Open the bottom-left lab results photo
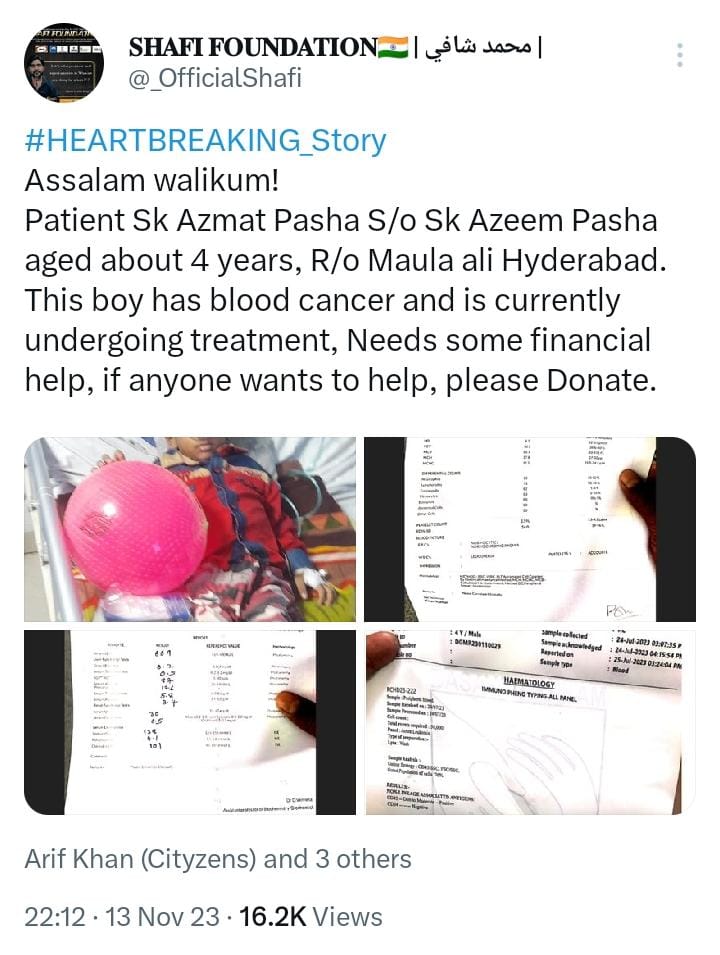The width and height of the screenshot is (720, 955). pos(190,722)
